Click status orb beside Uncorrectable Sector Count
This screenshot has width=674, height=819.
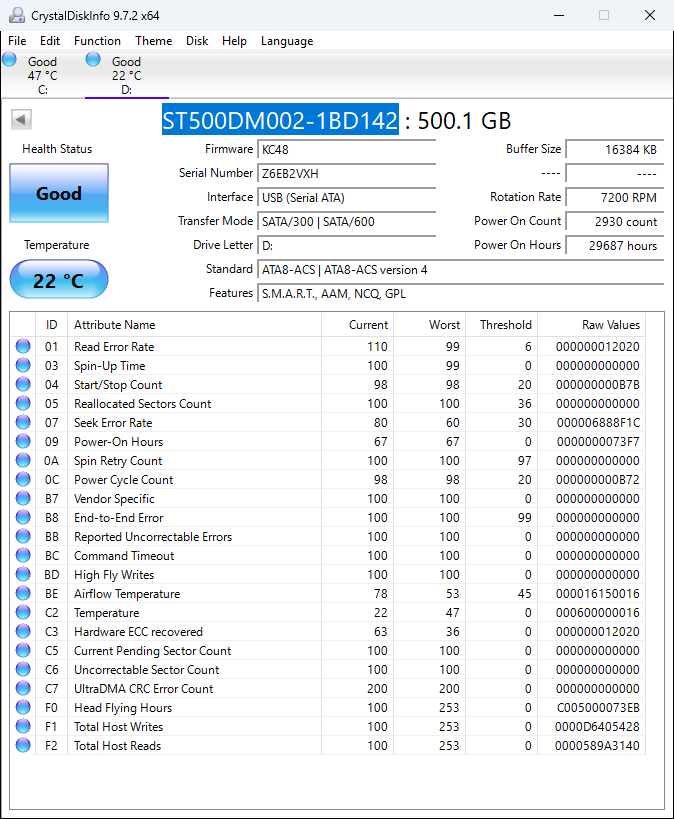click(23, 669)
